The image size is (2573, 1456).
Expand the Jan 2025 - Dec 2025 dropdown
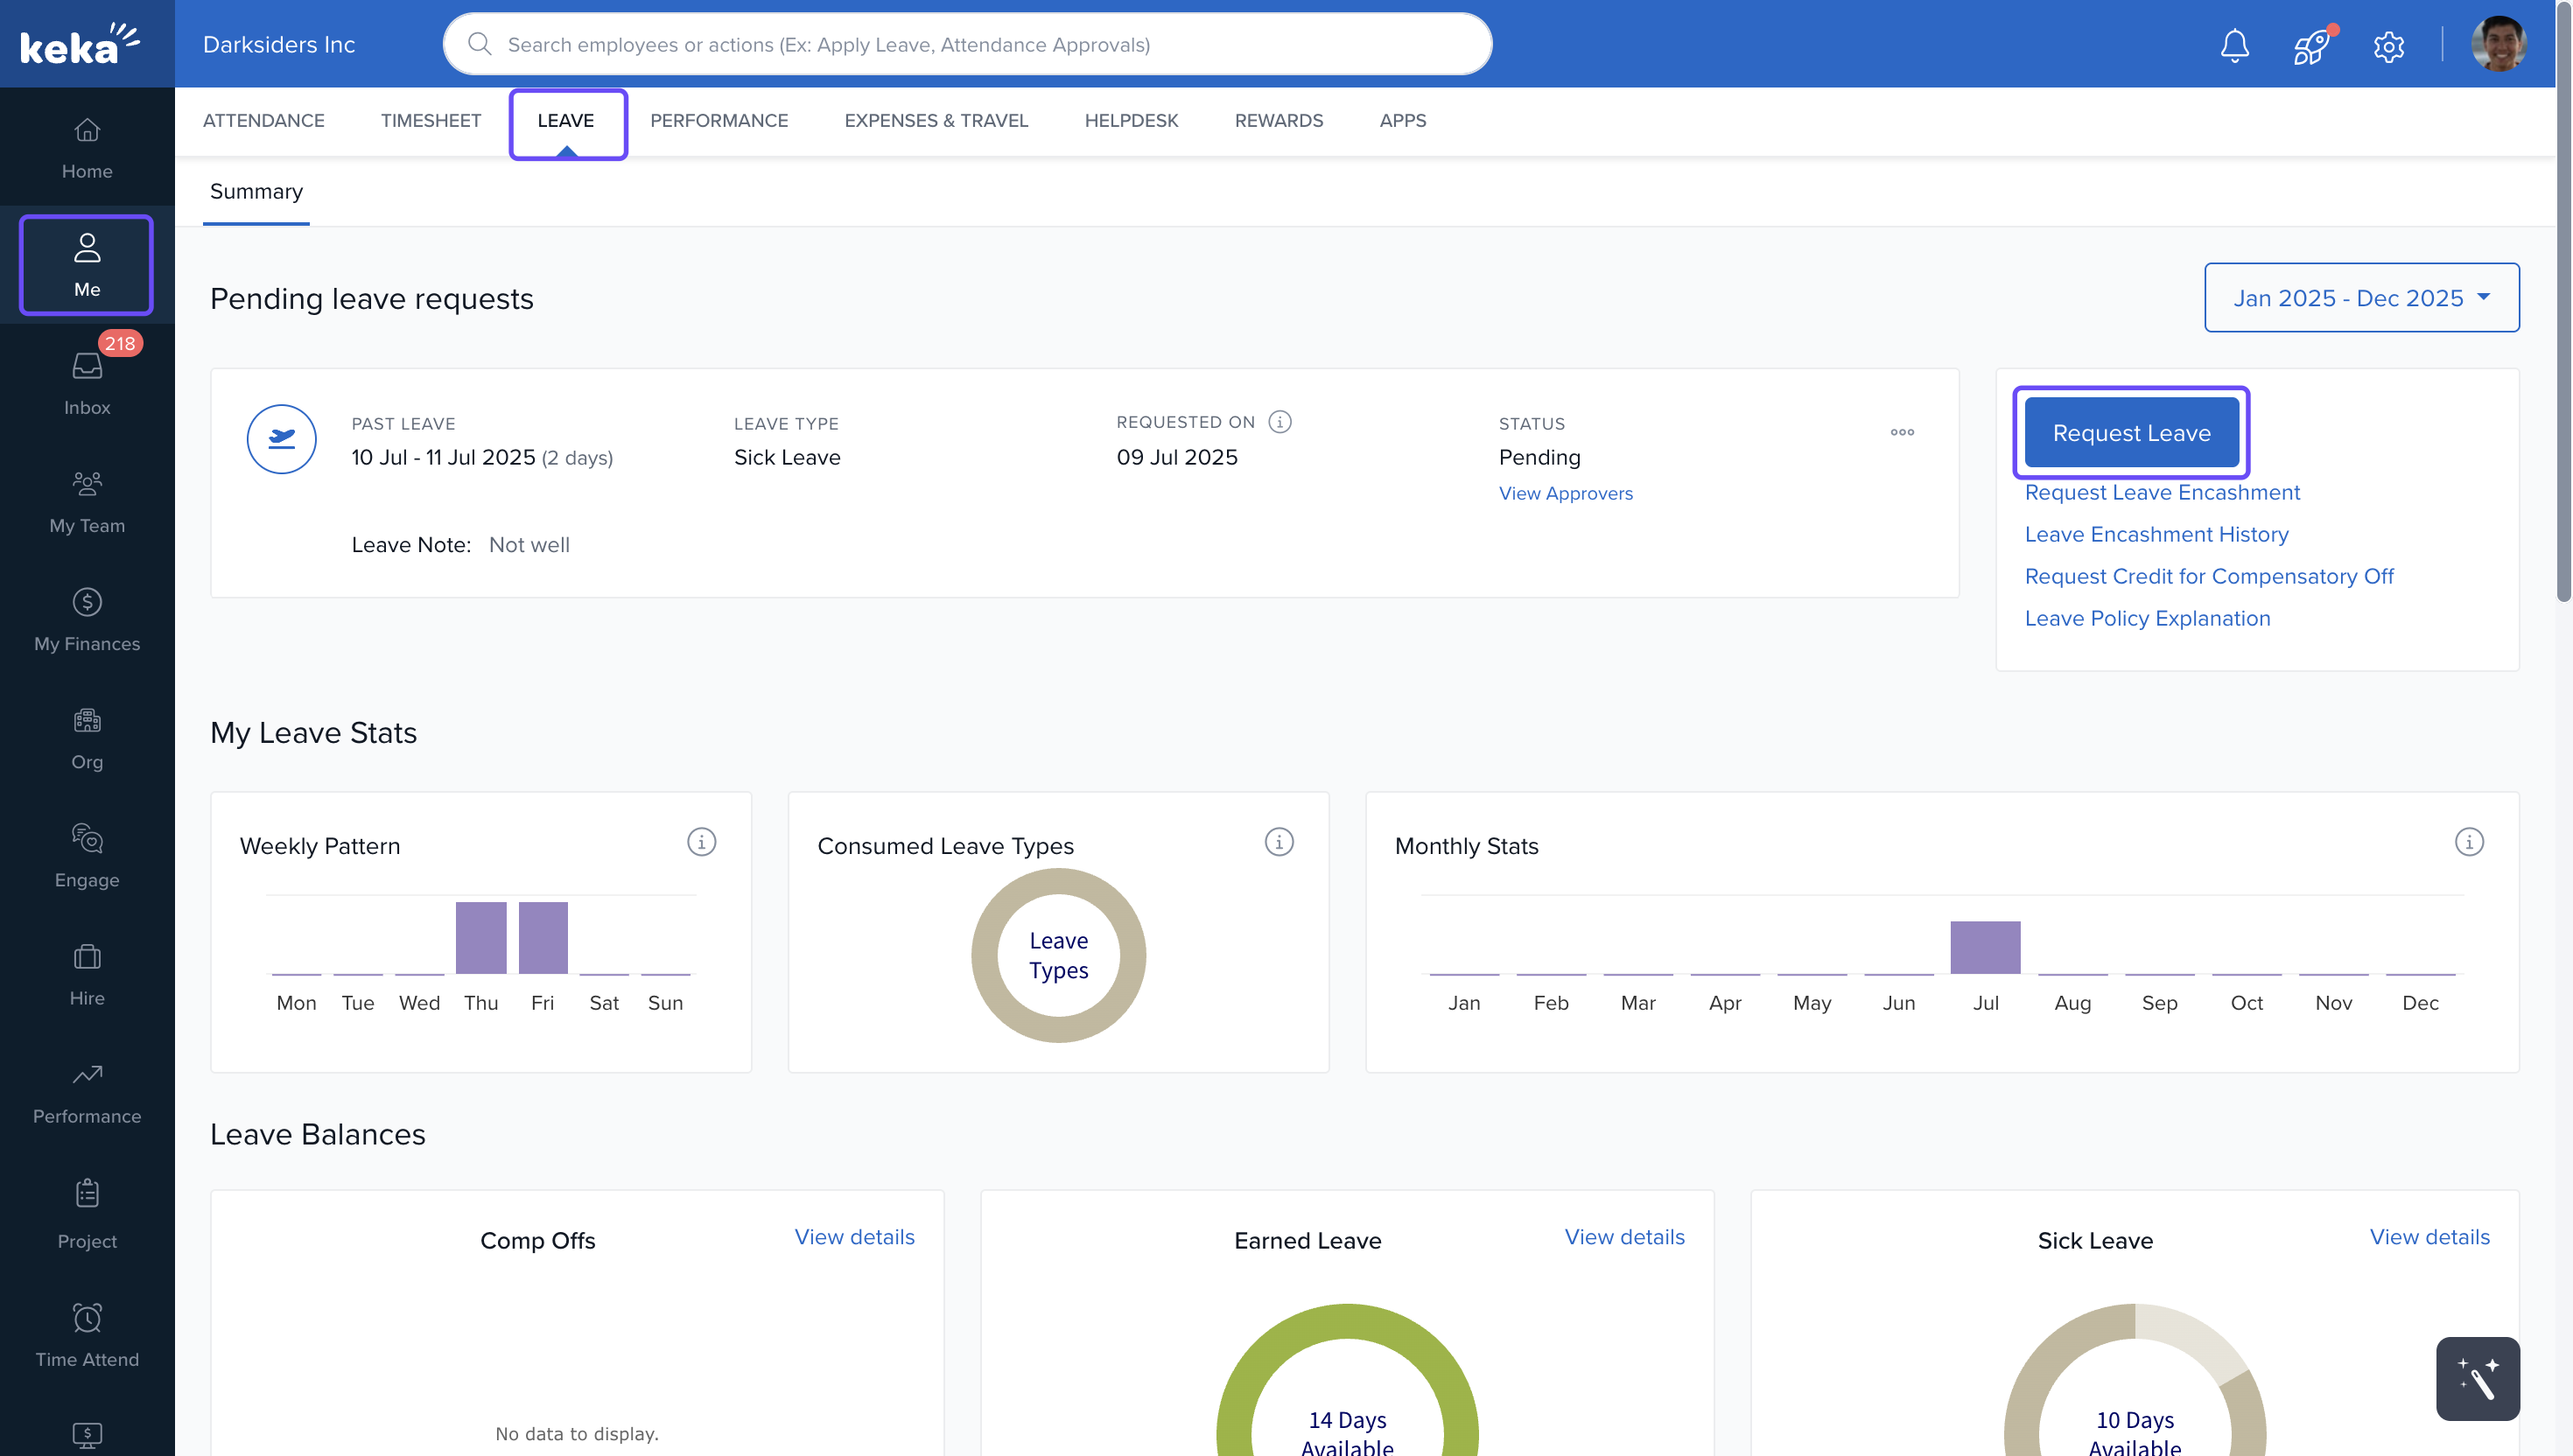pyautogui.click(x=2361, y=298)
